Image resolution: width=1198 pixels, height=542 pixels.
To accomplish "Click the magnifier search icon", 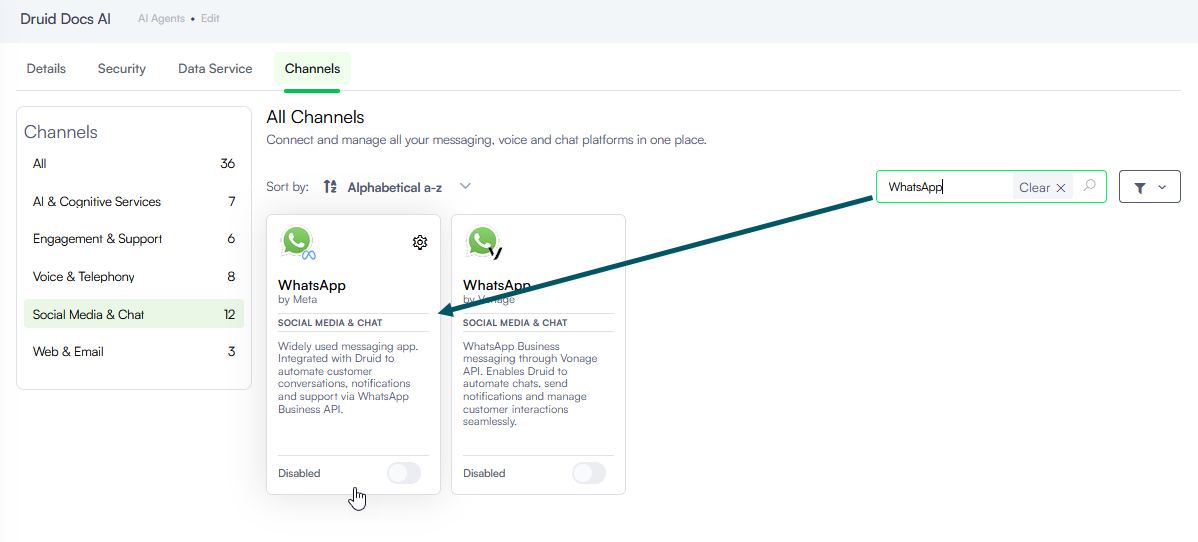I will [x=1090, y=186].
